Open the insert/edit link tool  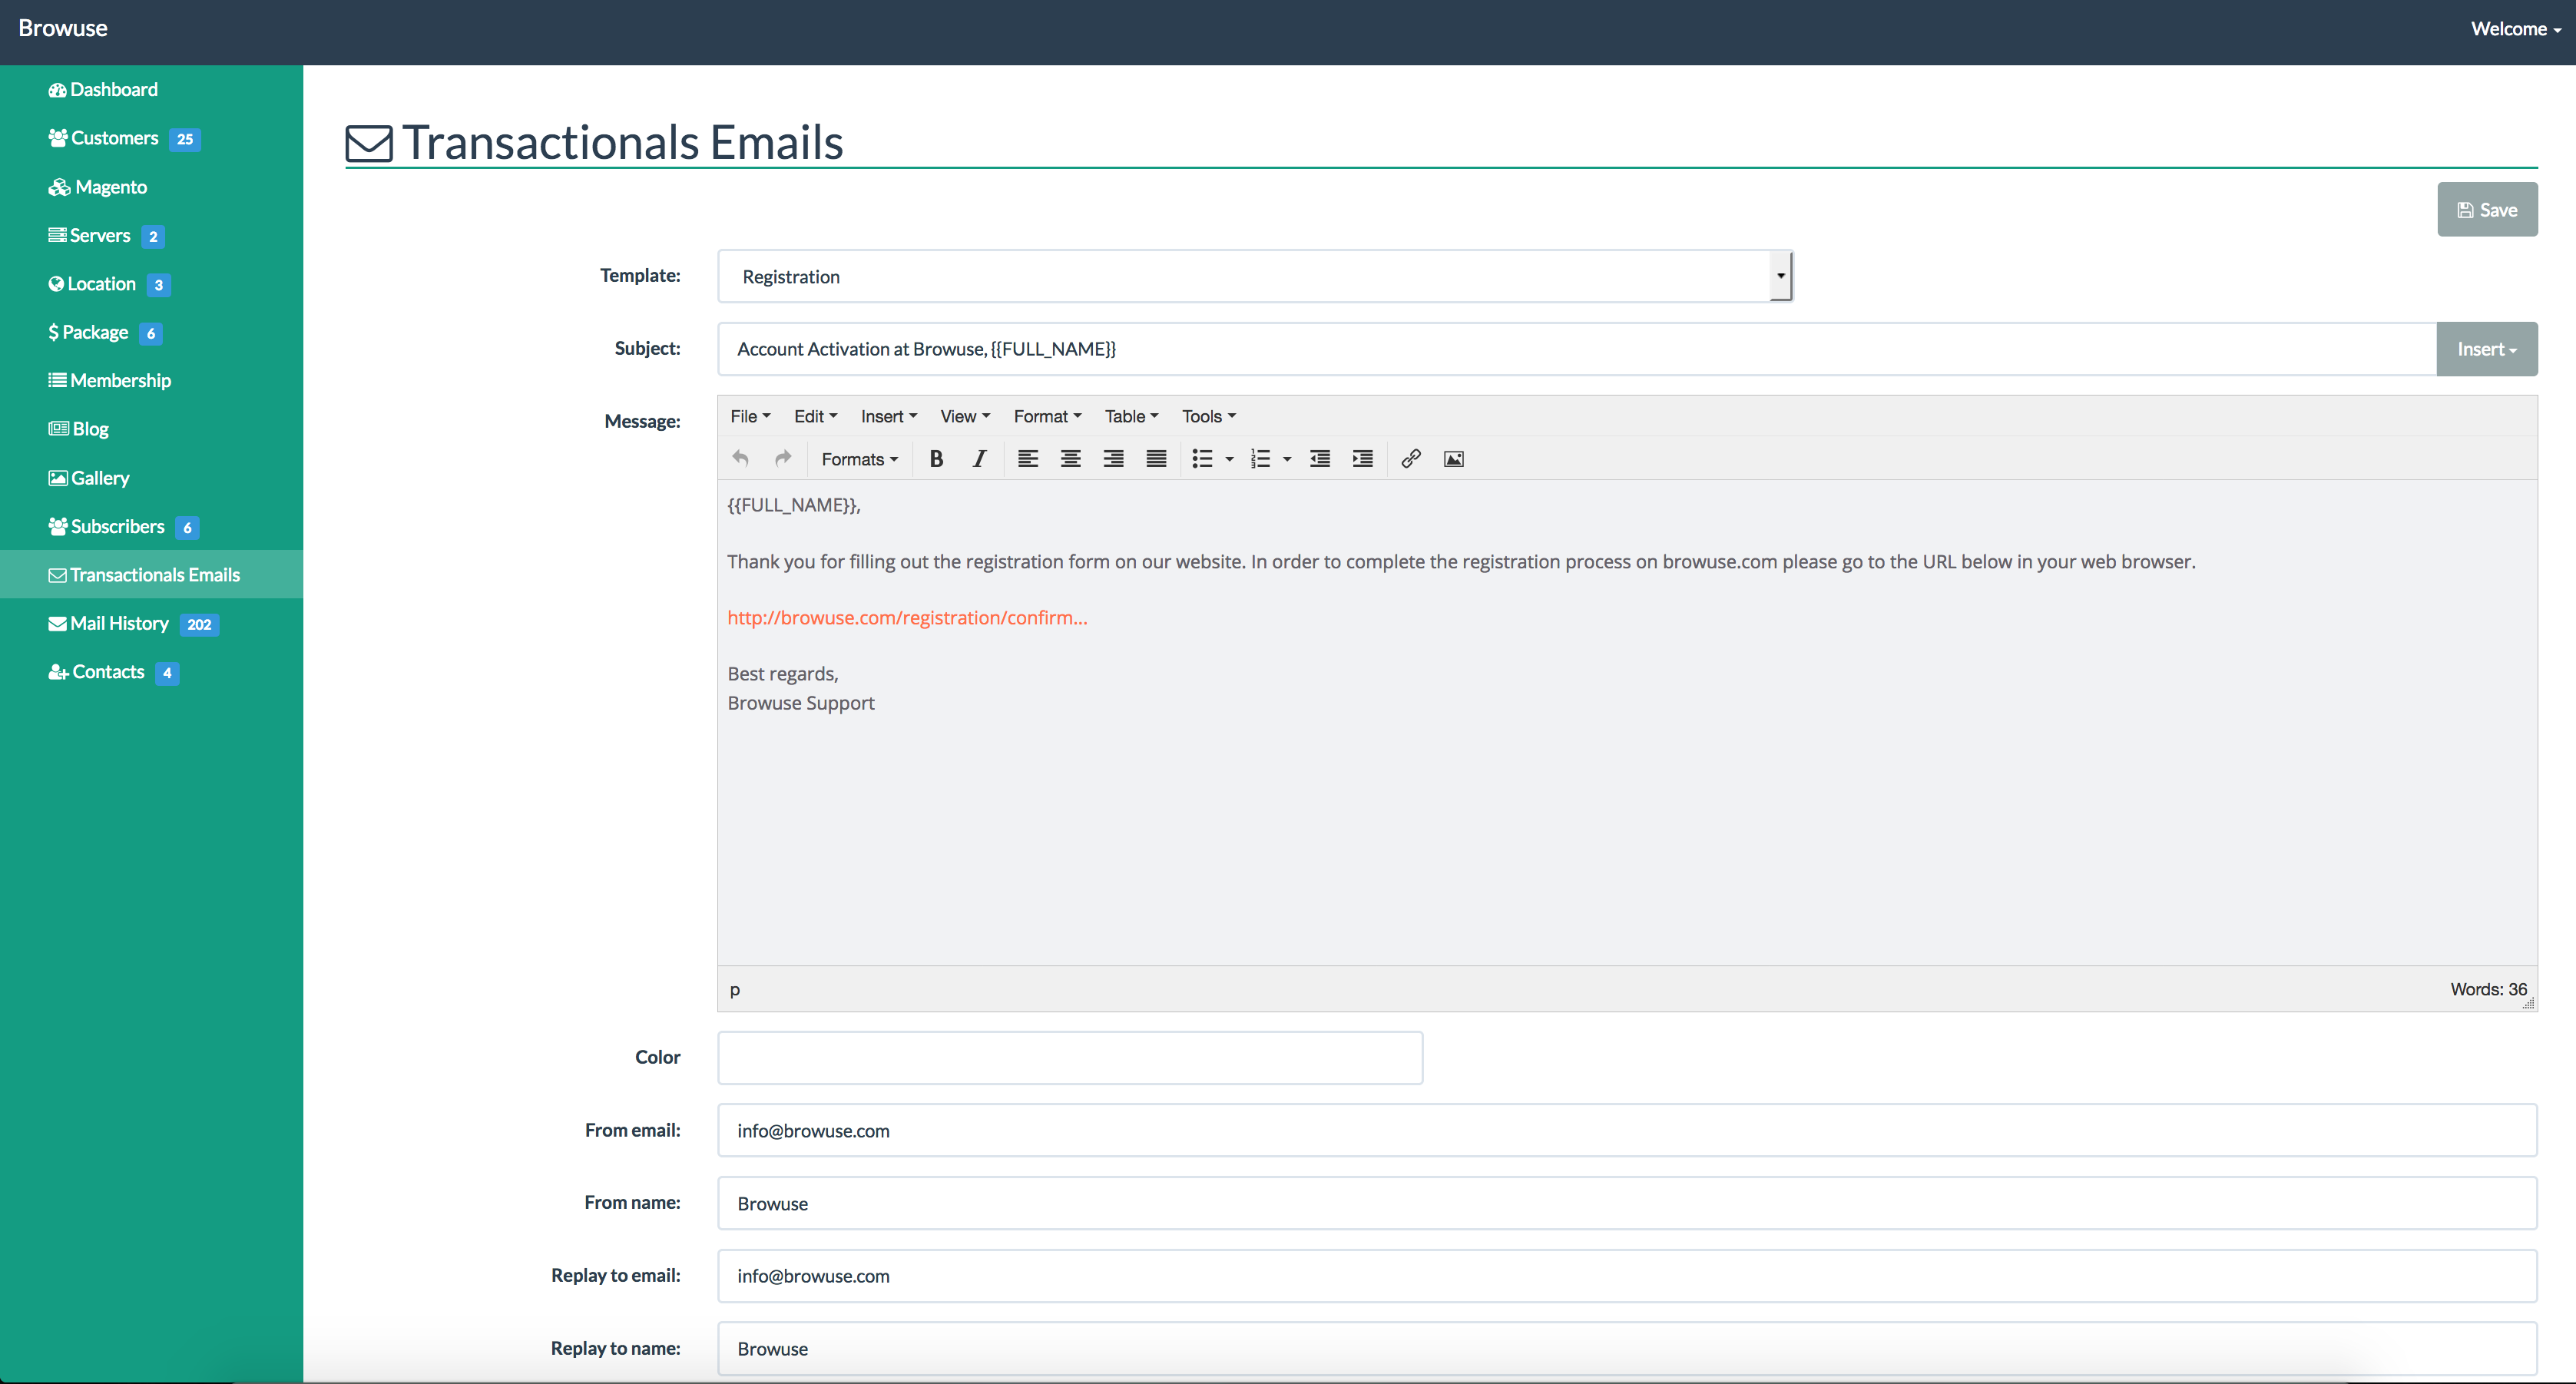pyautogui.click(x=1411, y=459)
